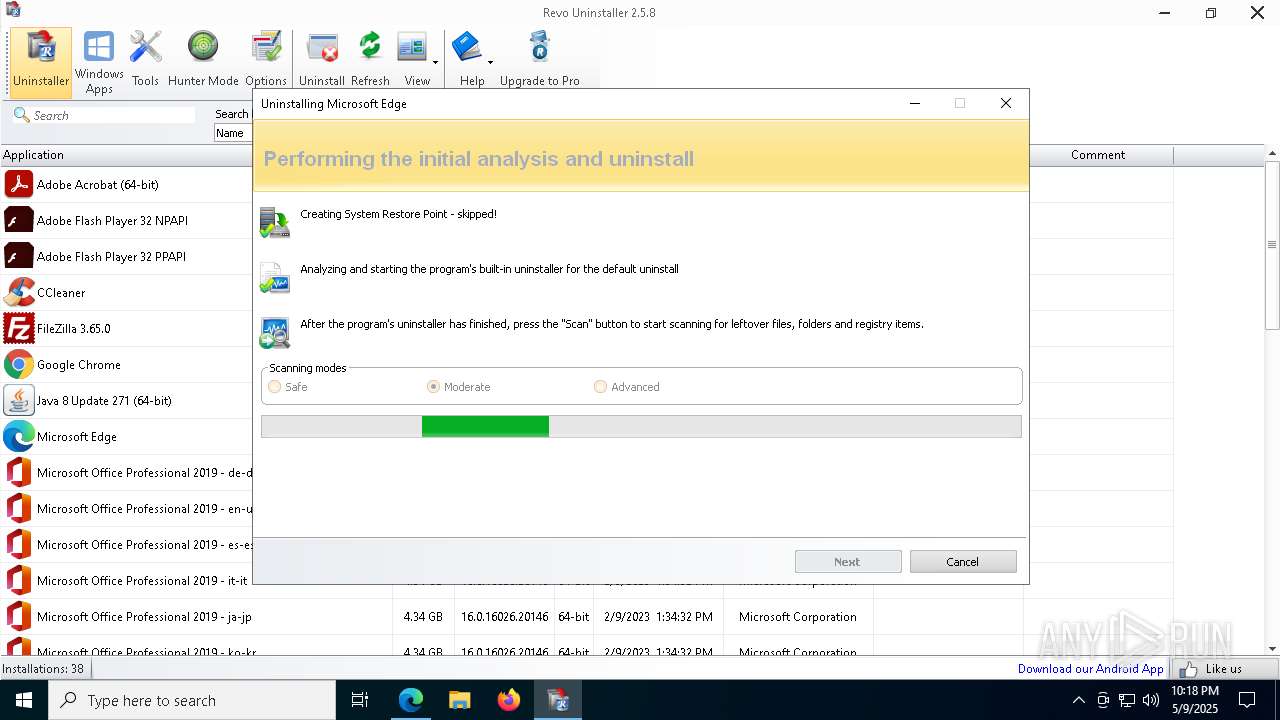Open Windows Apps toolbar icon

[99, 62]
